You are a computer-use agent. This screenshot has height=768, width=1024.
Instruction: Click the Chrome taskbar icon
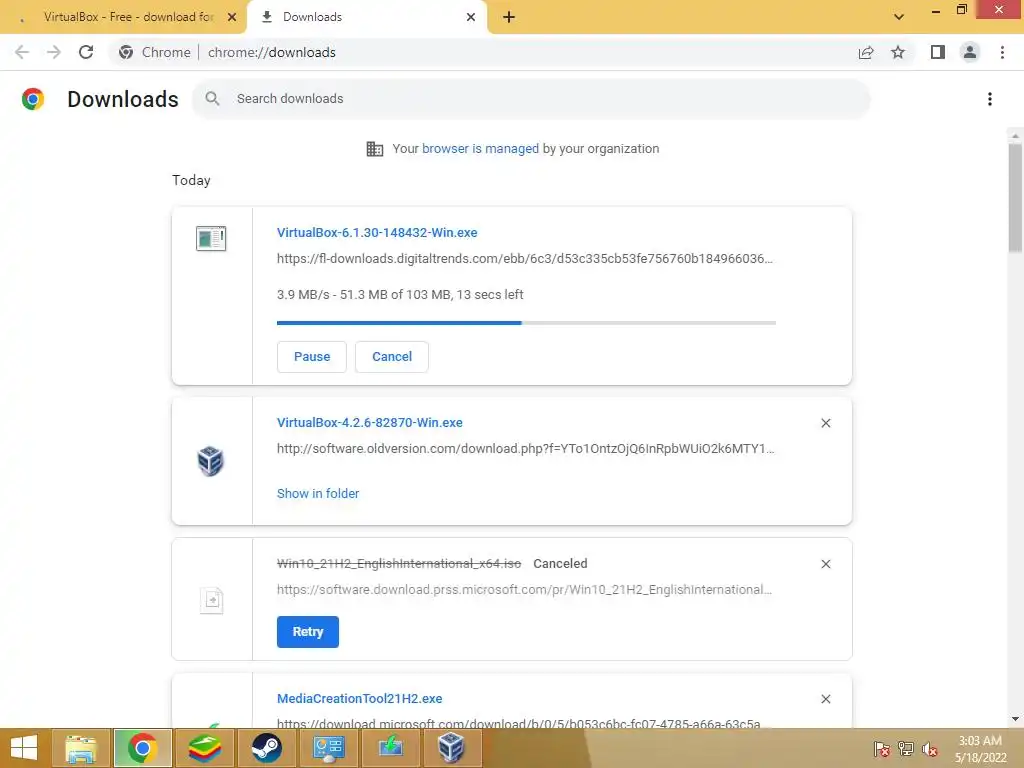tap(142, 748)
